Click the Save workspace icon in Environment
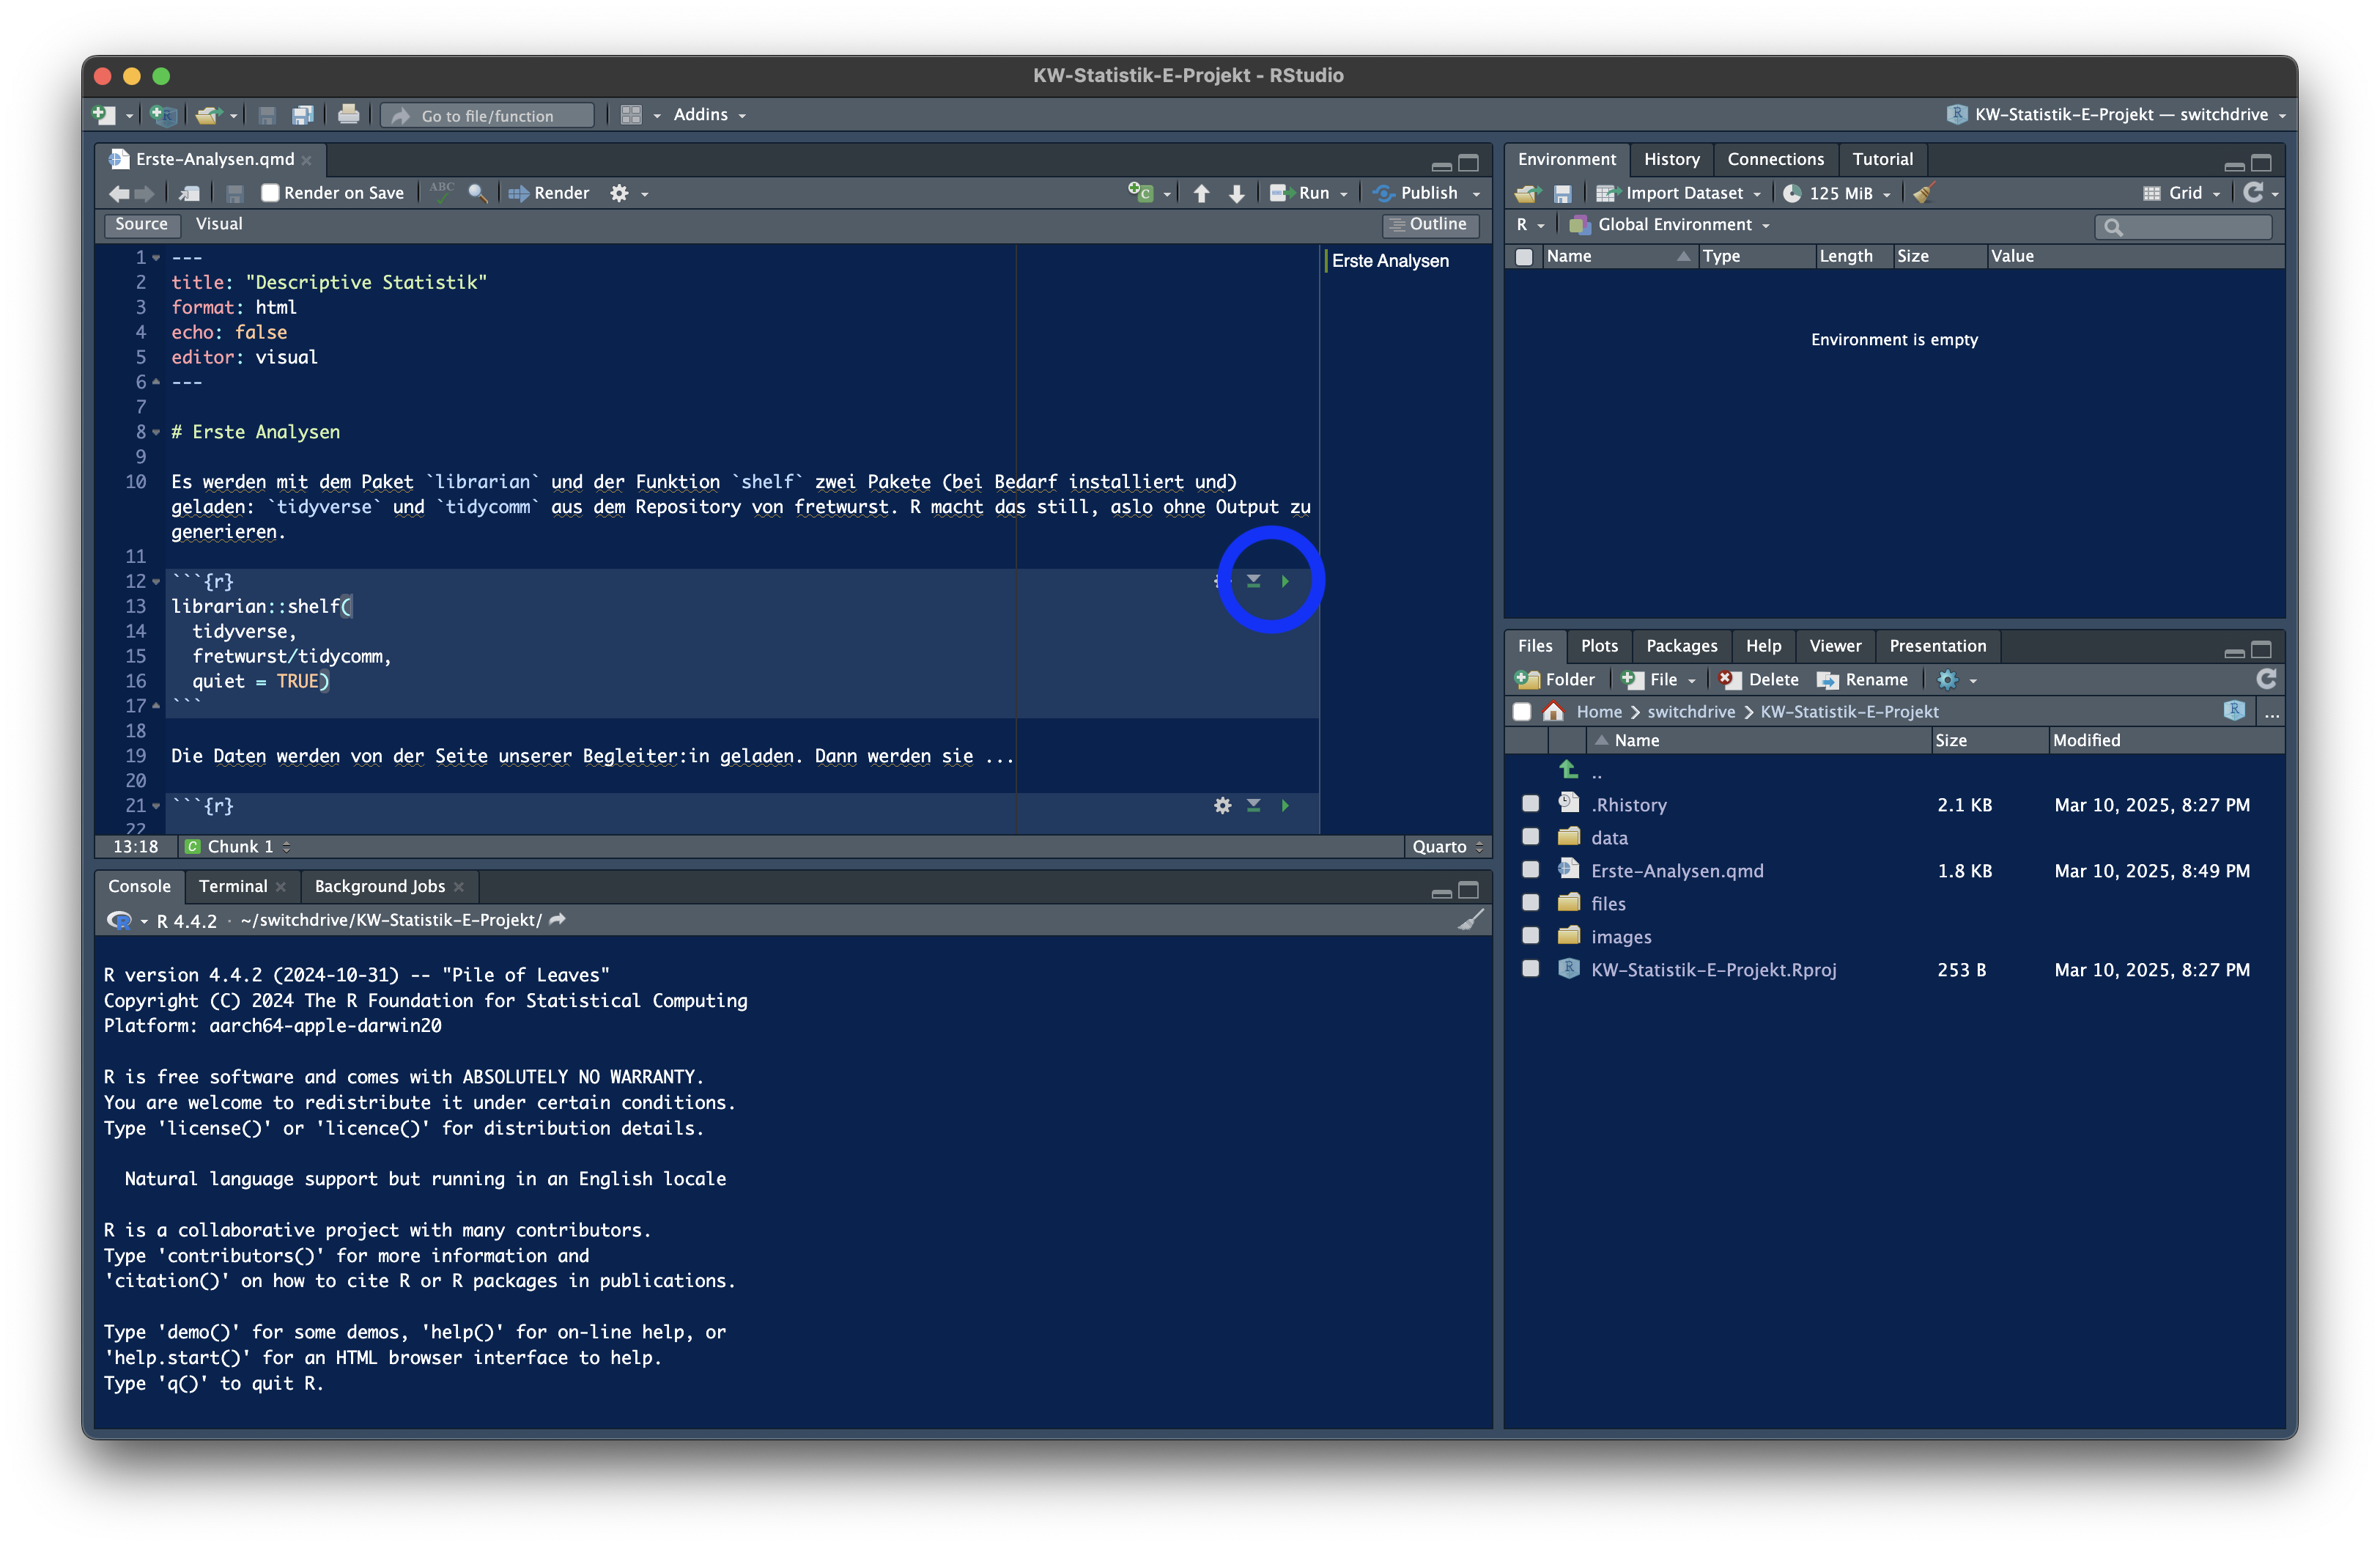The width and height of the screenshot is (2380, 1548). (1562, 193)
